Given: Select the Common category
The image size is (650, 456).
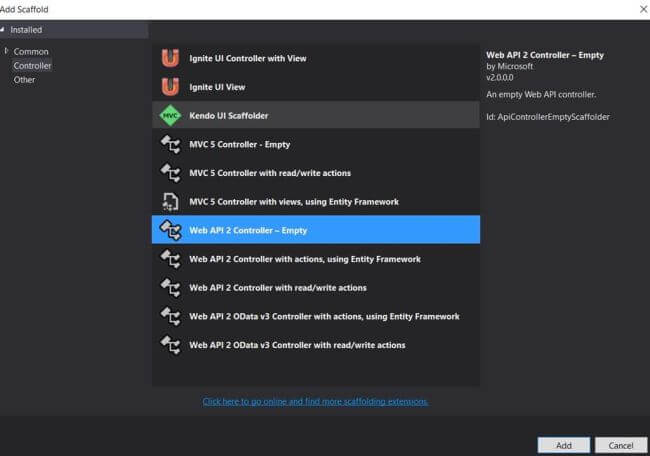Looking at the screenshot, I should tap(31, 51).
